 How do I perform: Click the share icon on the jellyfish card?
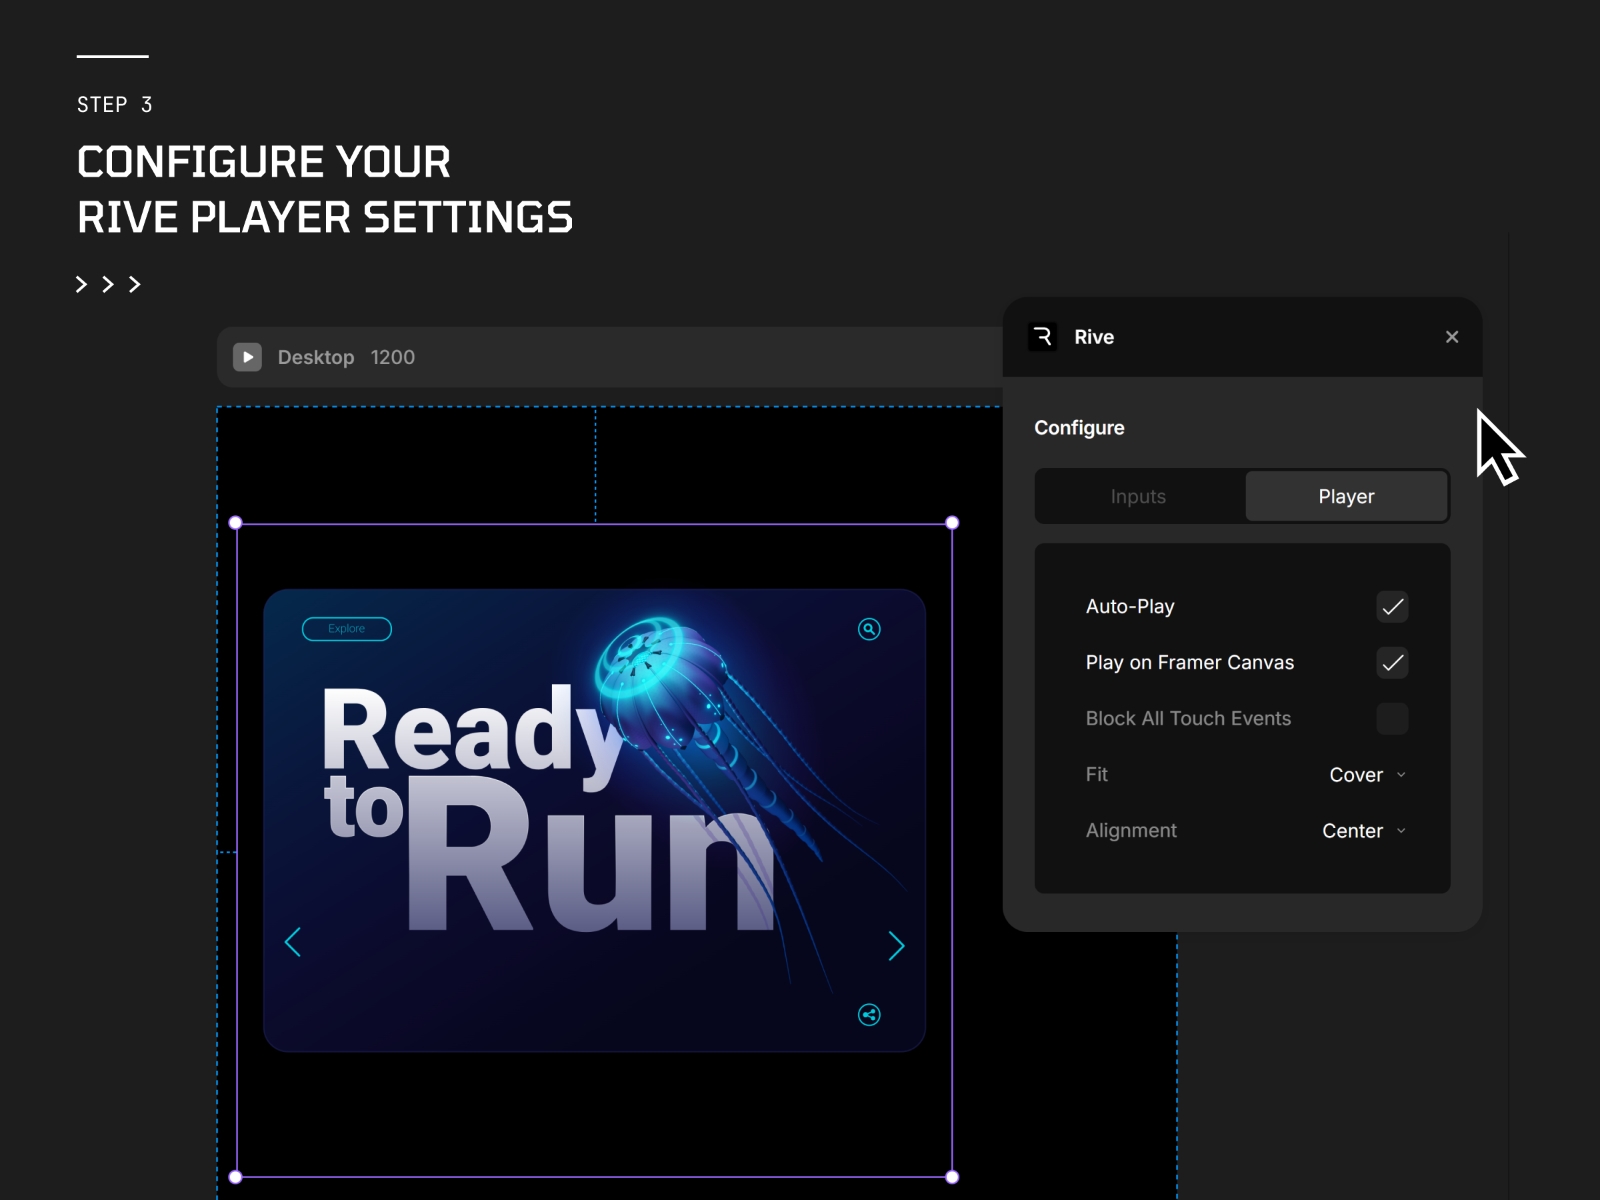tap(868, 1015)
